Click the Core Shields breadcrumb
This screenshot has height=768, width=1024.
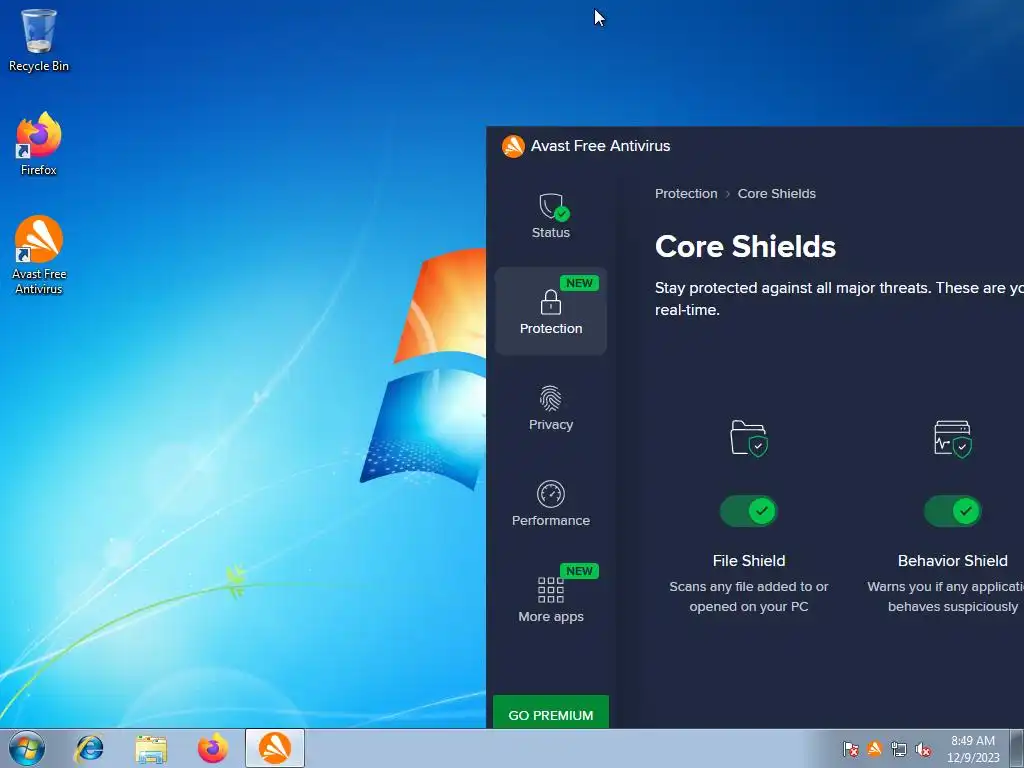[776, 194]
